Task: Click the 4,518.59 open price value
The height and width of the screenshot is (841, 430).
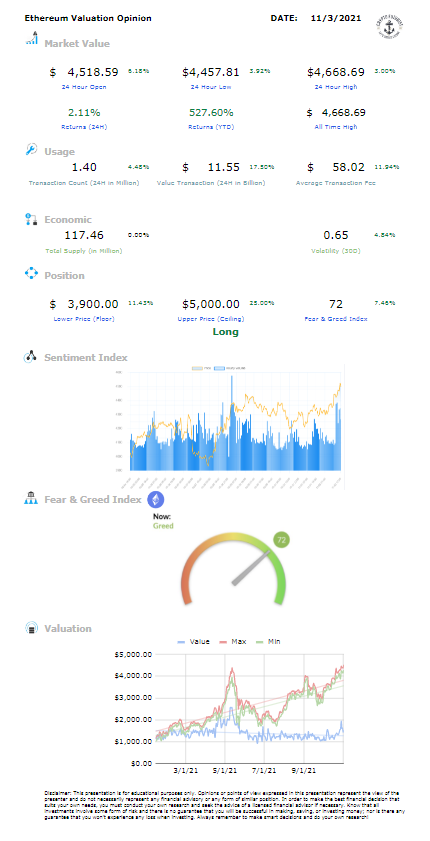Action: click(93, 72)
